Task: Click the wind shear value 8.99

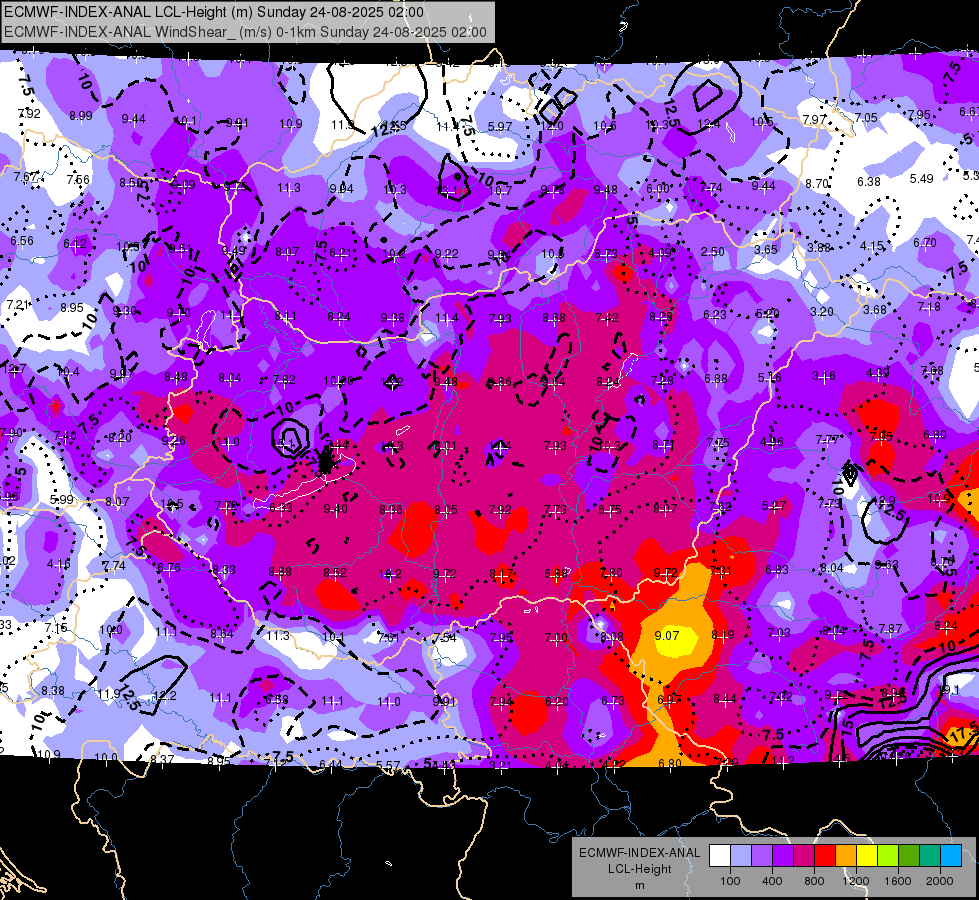Action: 81,116
